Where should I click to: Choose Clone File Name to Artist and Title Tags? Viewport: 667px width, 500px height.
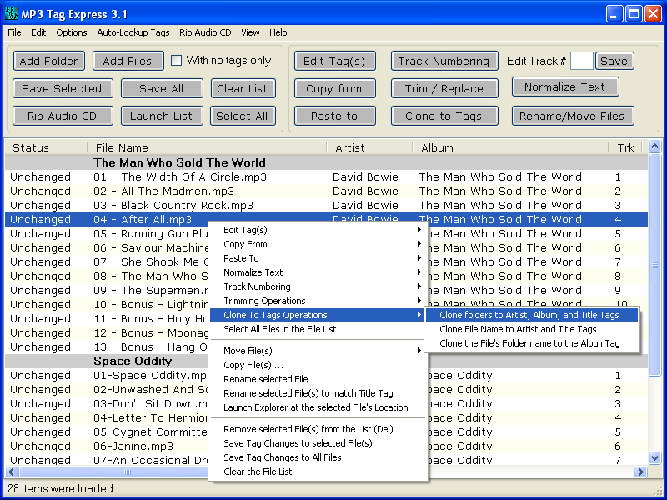pos(532,329)
